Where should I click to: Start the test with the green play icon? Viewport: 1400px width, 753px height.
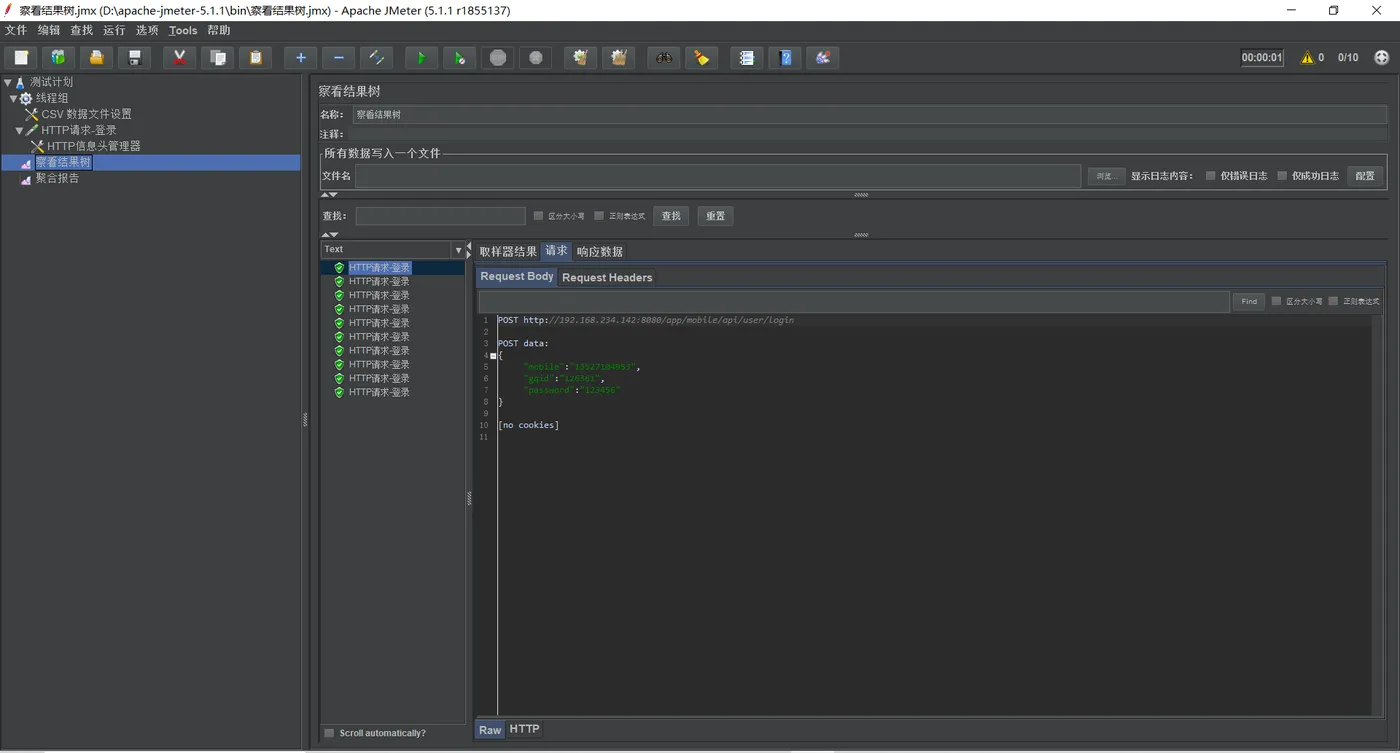[421, 58]
